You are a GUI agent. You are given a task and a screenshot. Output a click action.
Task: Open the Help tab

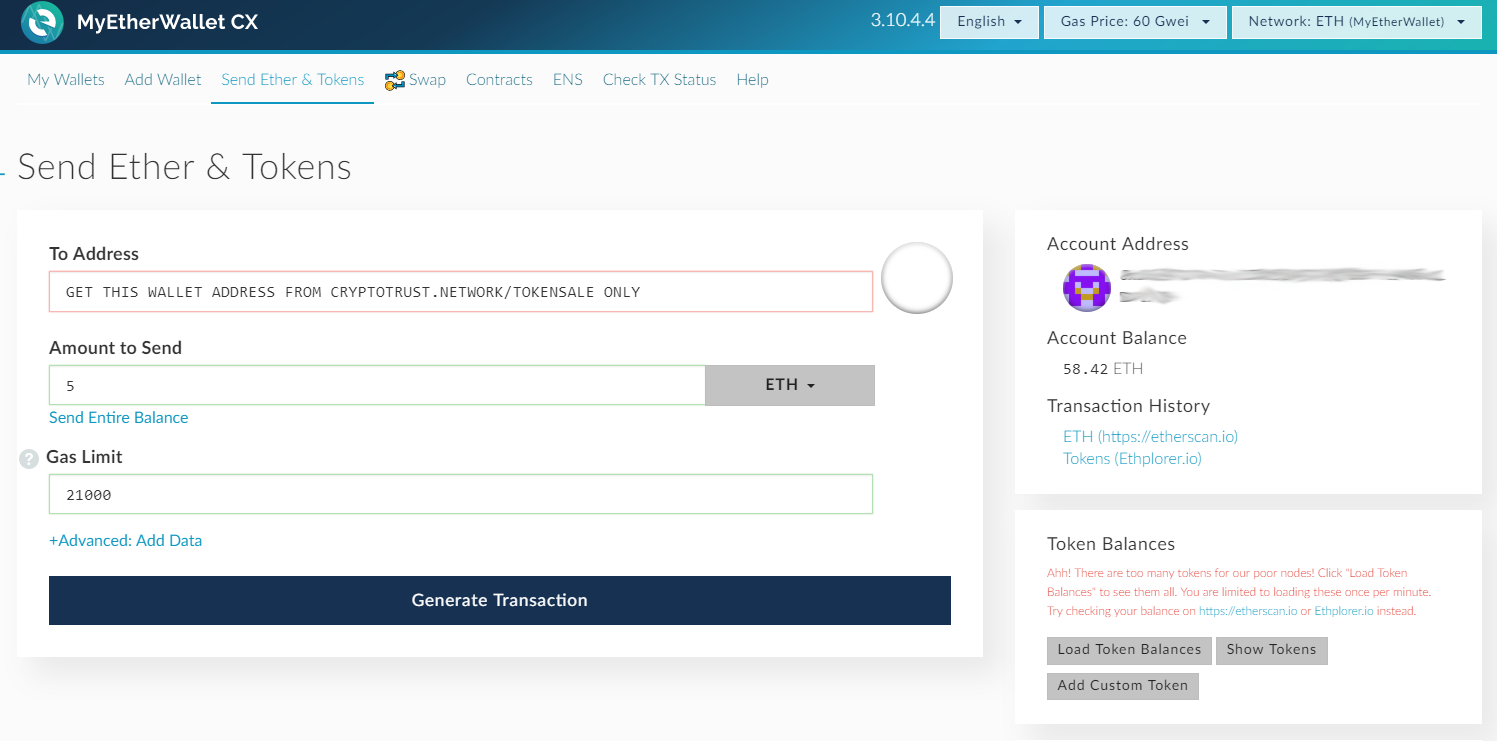tap(752, 80)
